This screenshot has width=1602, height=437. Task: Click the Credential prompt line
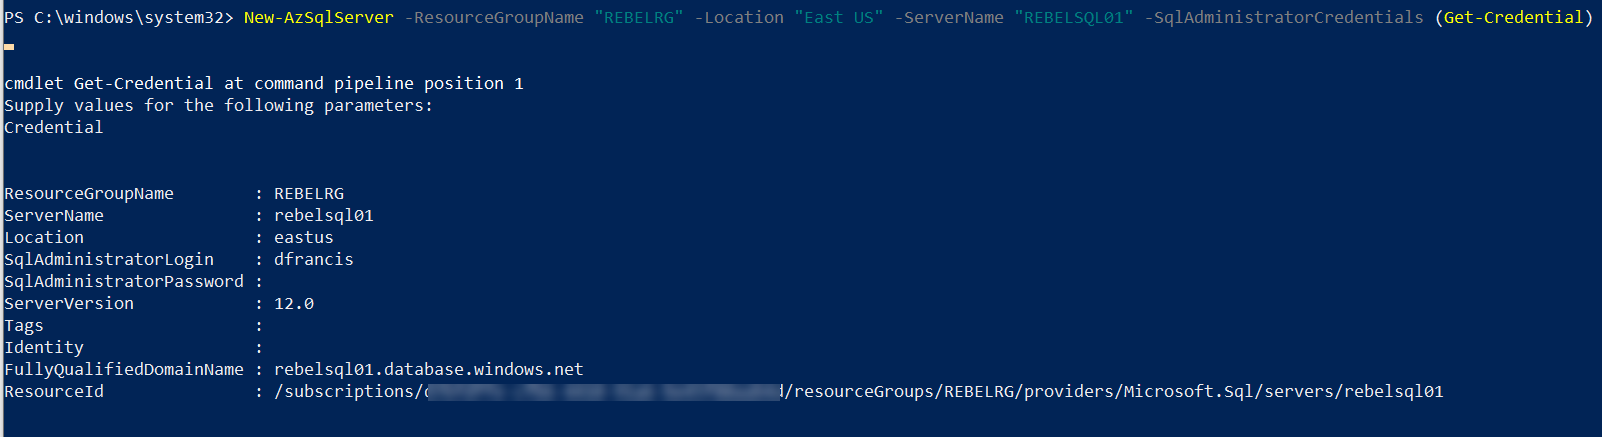coord(54,127)
